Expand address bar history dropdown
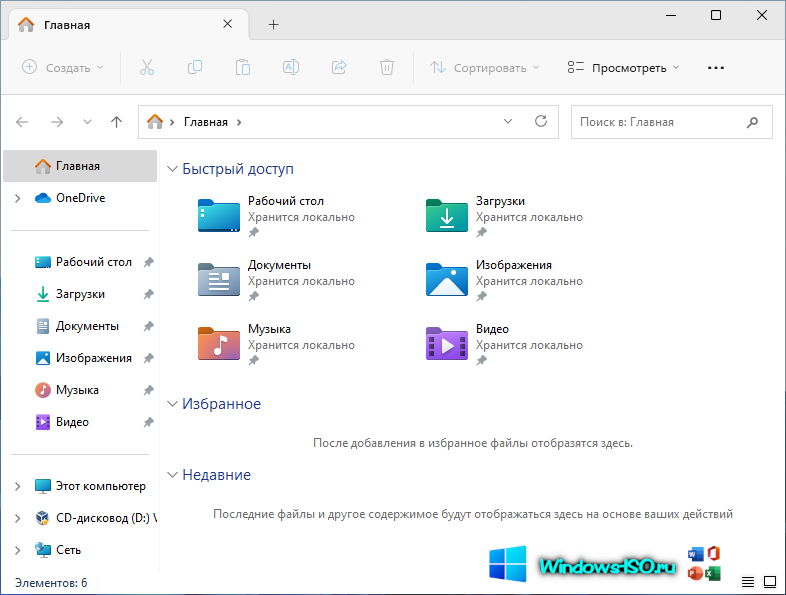This screenshot has width=786, height=595. tap(508, 121)
